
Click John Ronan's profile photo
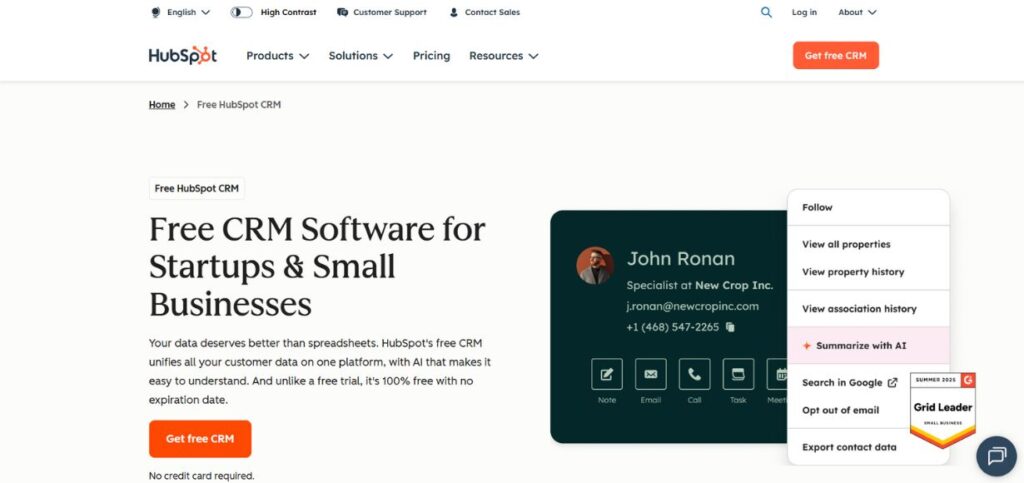595,265
